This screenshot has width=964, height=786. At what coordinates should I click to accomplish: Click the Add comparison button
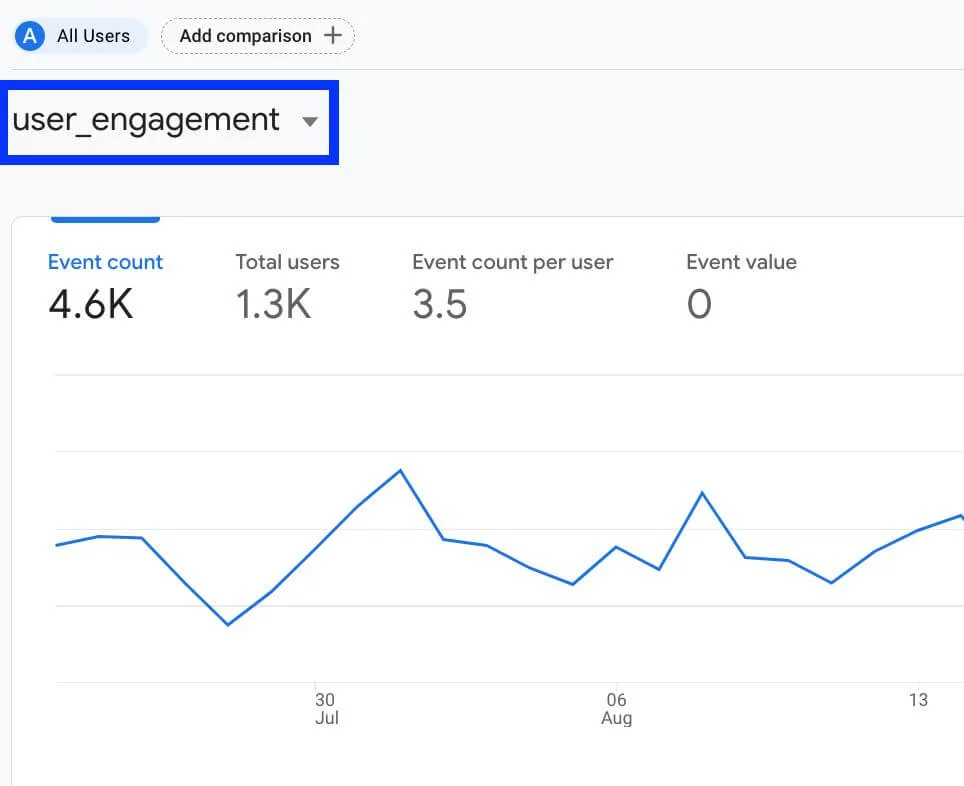point(257,35)
